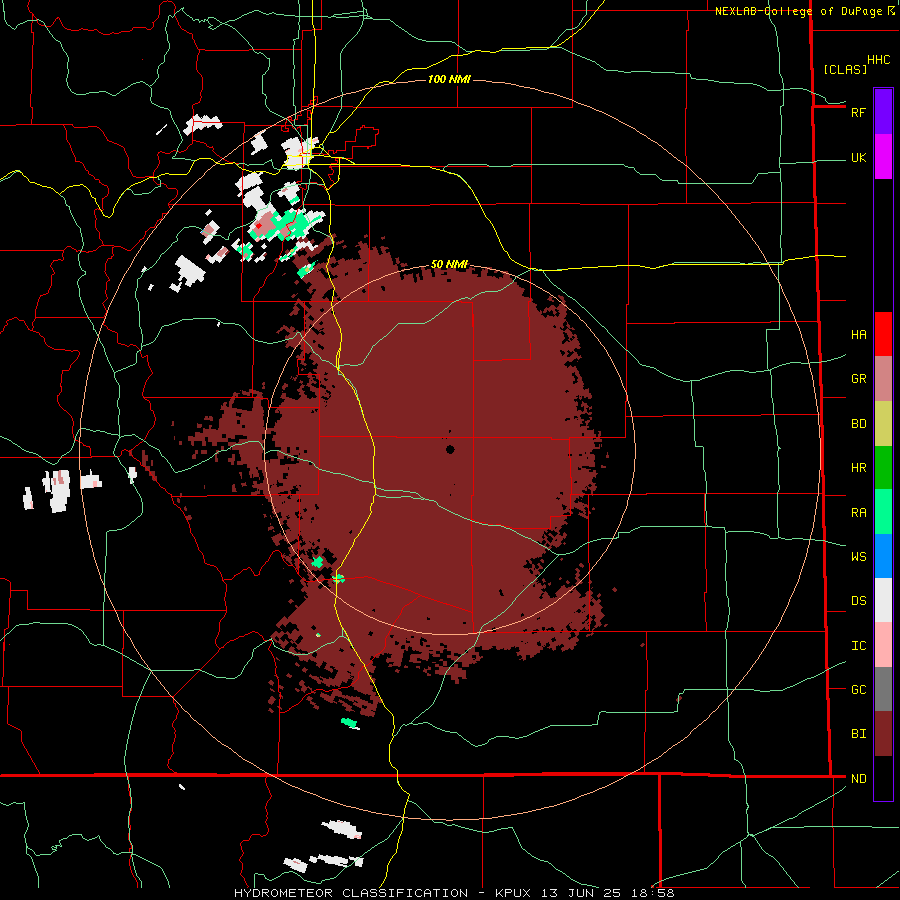Click the UK legend label

[858, 157]
